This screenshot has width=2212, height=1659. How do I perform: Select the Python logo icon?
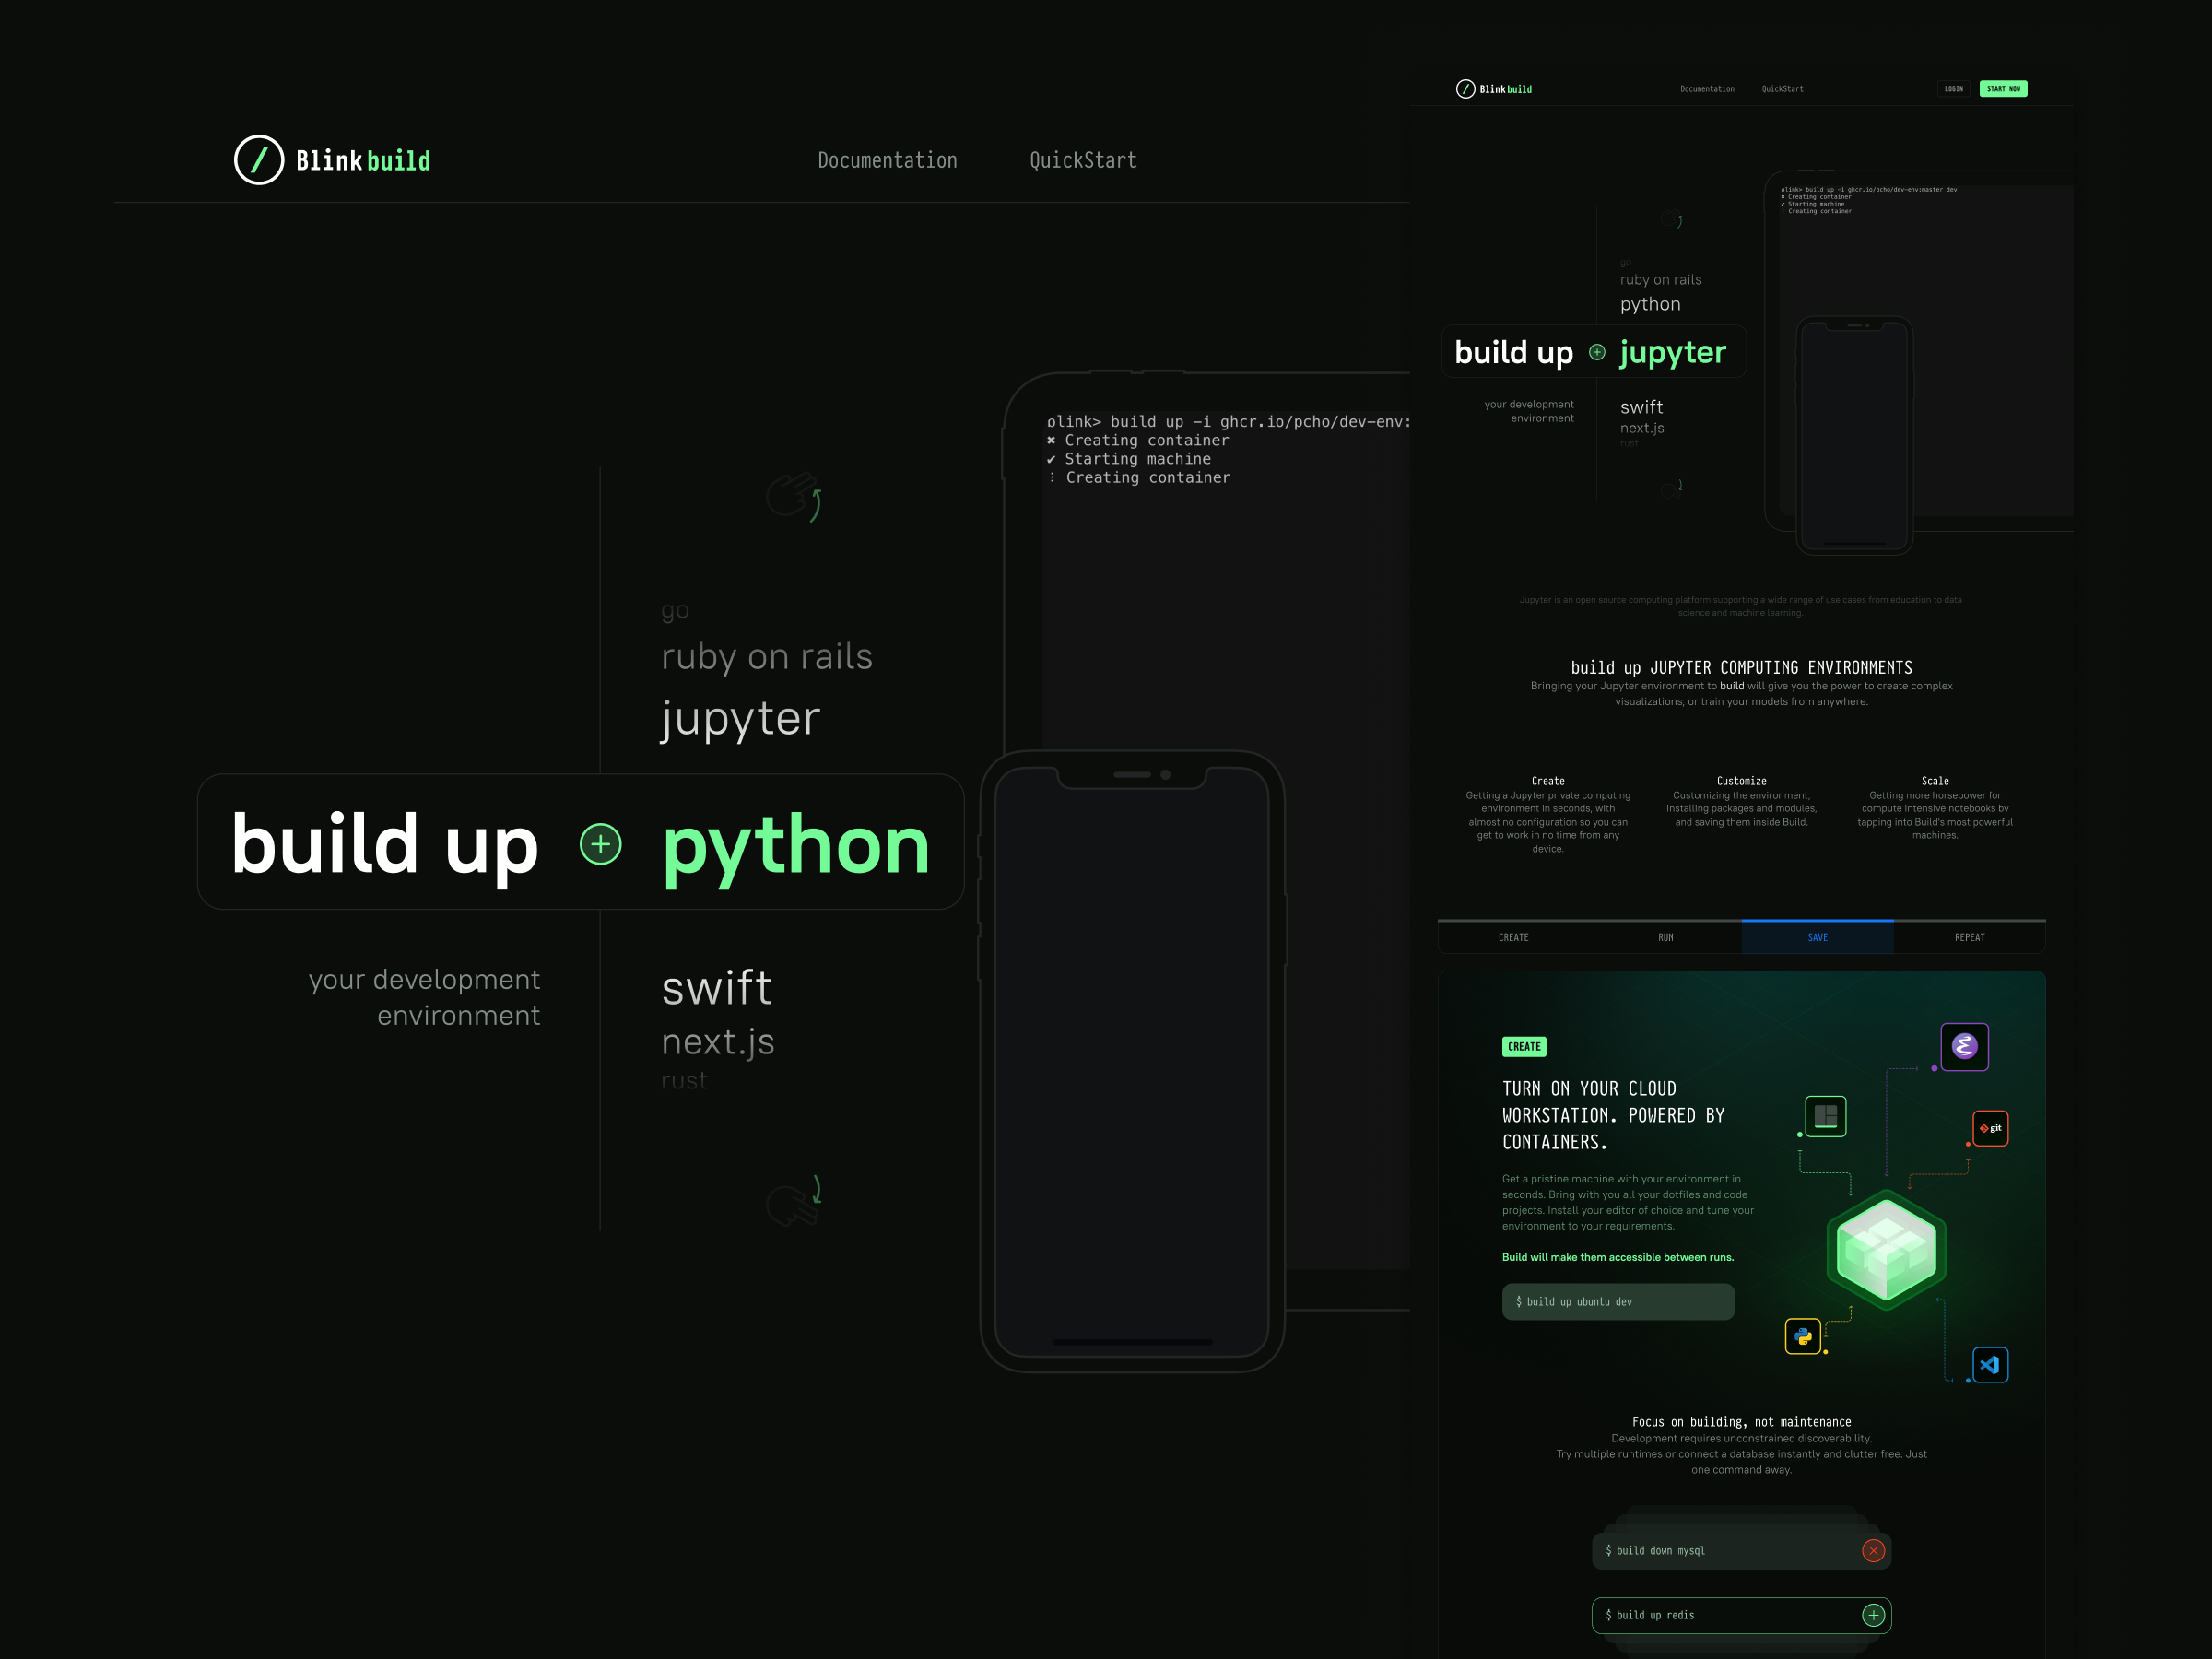pos(1803,1337)
